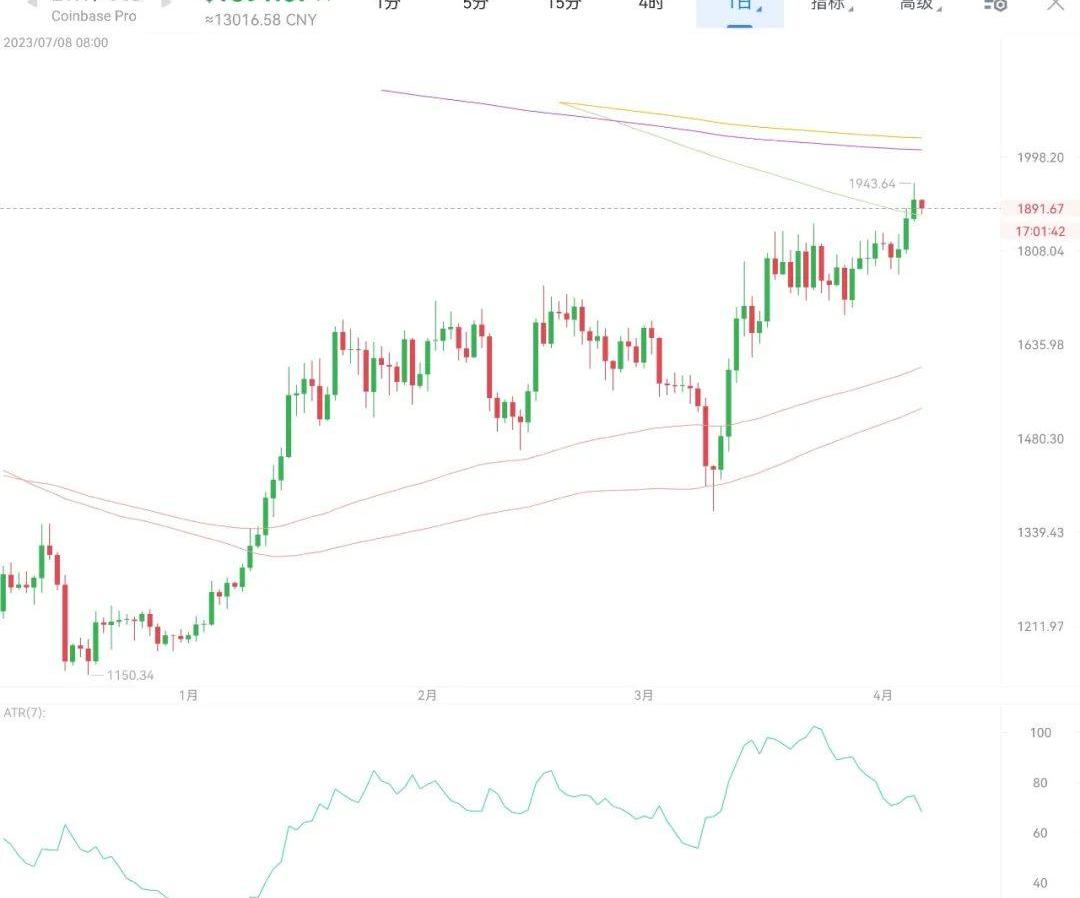Image resolution: width=1080 pixels, height=898 pixels.
Task: Tap the Coinbase Pro exchange label
Action: pos(94,16)
